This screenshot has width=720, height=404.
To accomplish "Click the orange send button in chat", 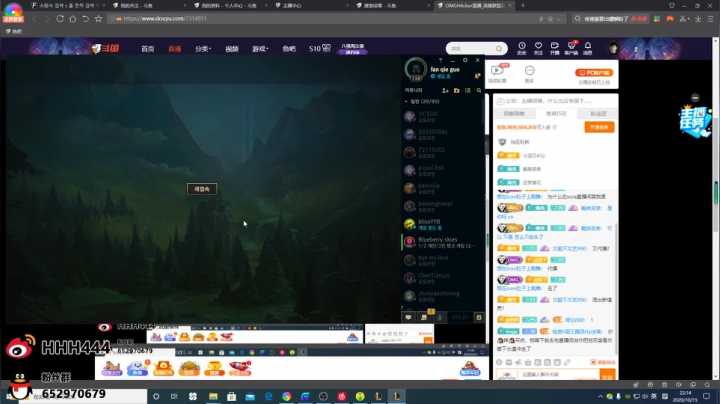I will 608,376.
